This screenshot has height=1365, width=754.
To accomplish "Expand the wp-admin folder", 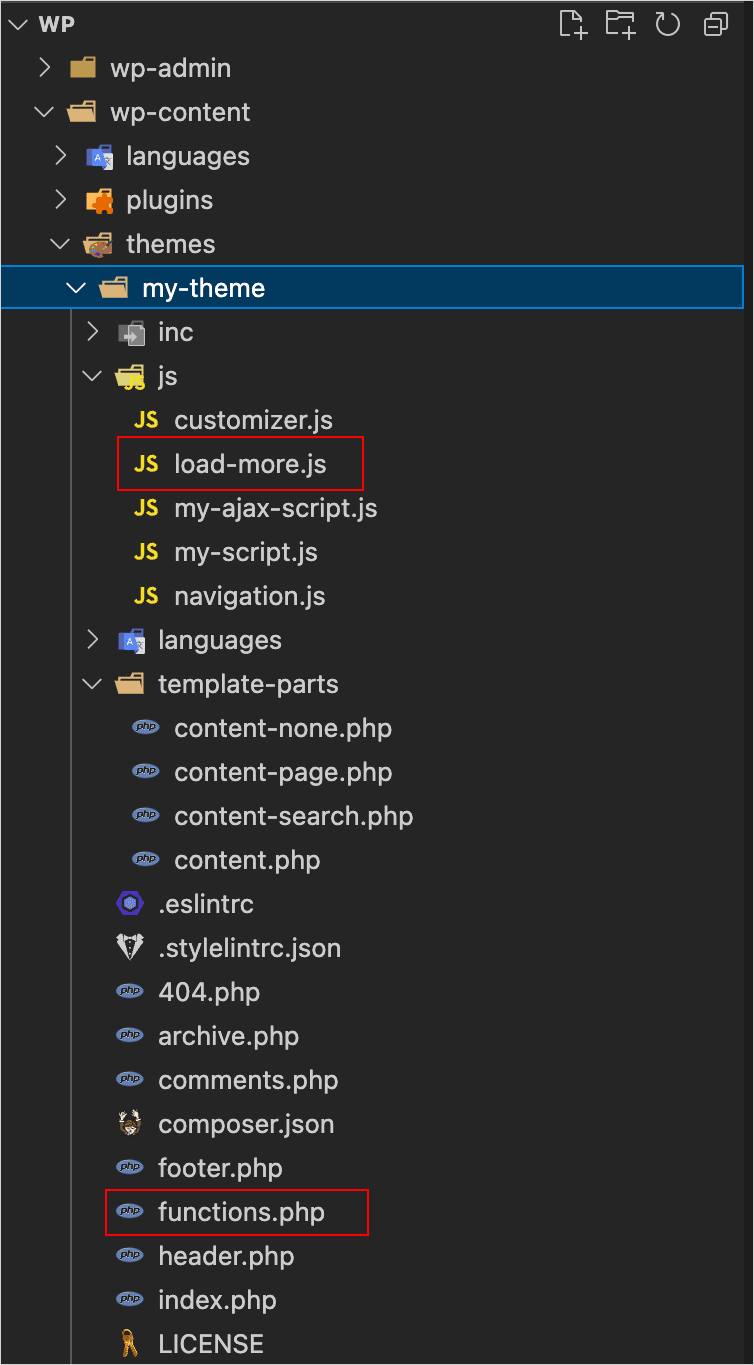I will pyautogui.click(x=44, y=68).
